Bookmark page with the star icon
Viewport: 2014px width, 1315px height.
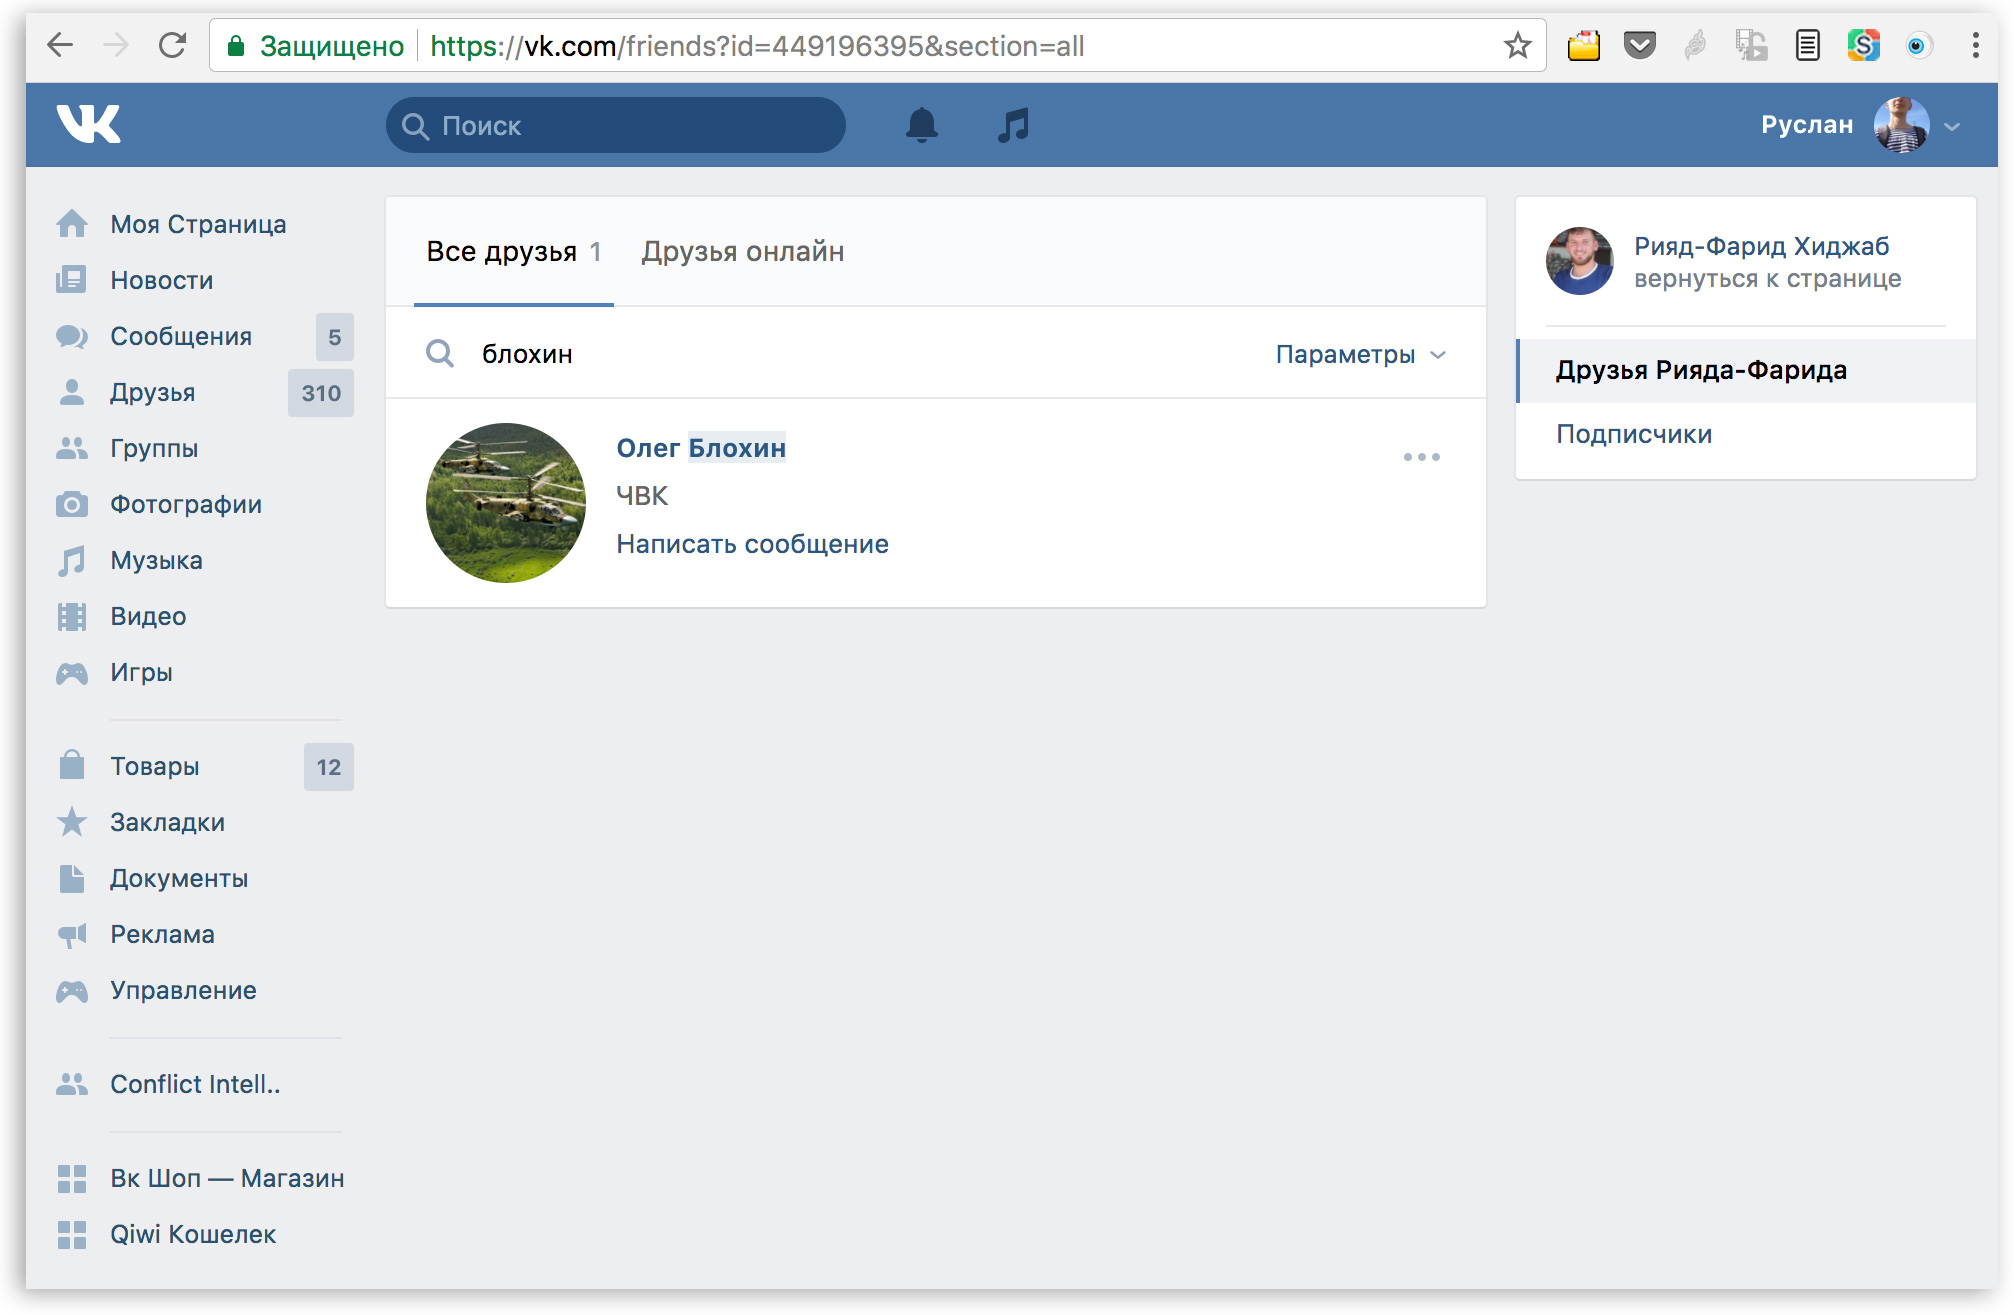tap(1517, 45)
